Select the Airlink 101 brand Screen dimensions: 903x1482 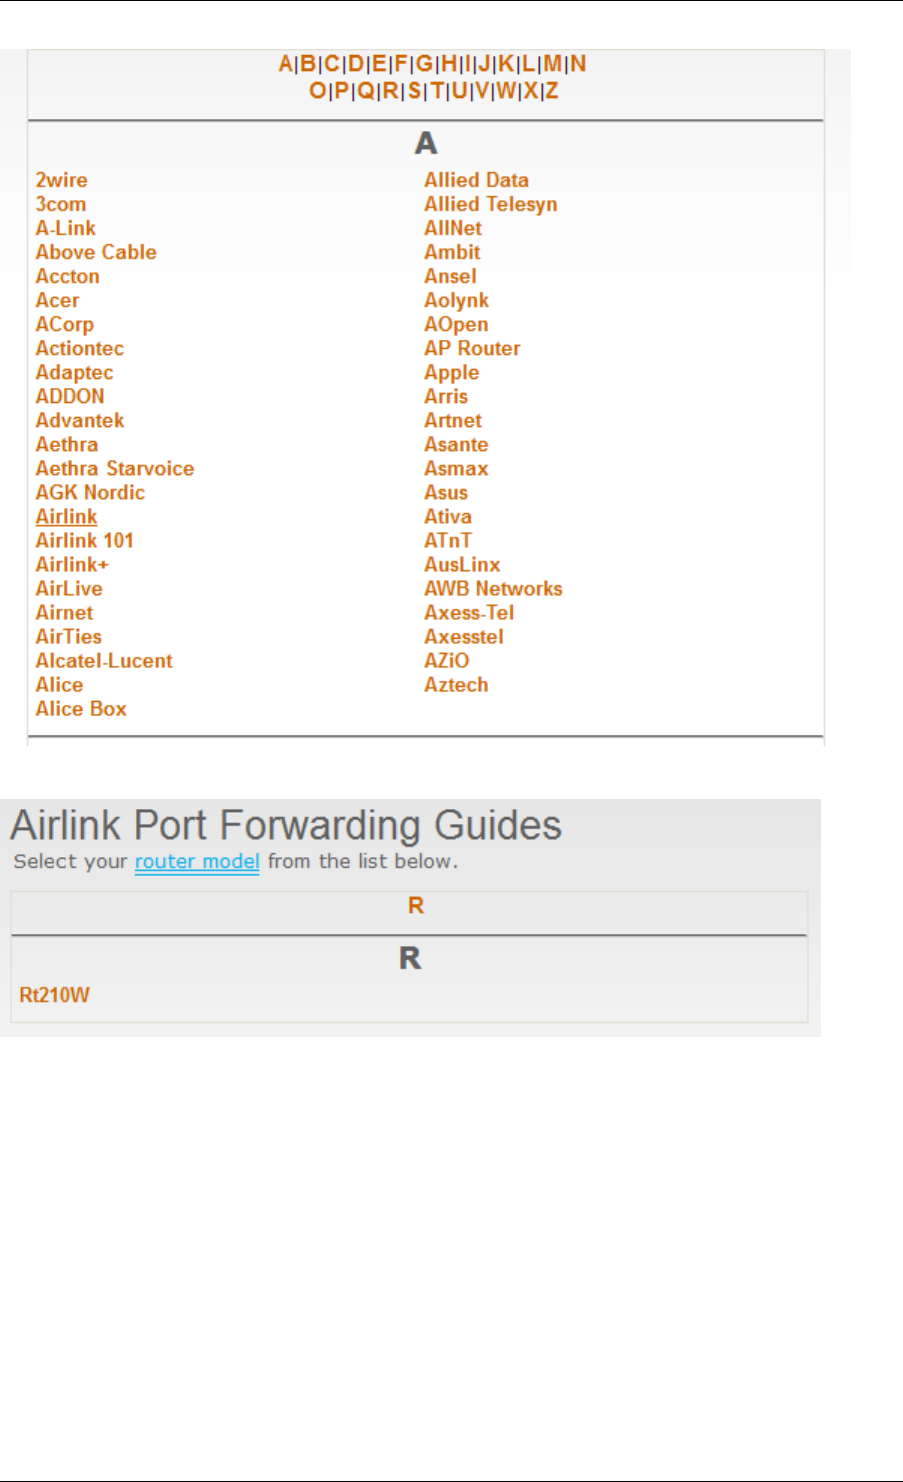click(x=84, y=541)
